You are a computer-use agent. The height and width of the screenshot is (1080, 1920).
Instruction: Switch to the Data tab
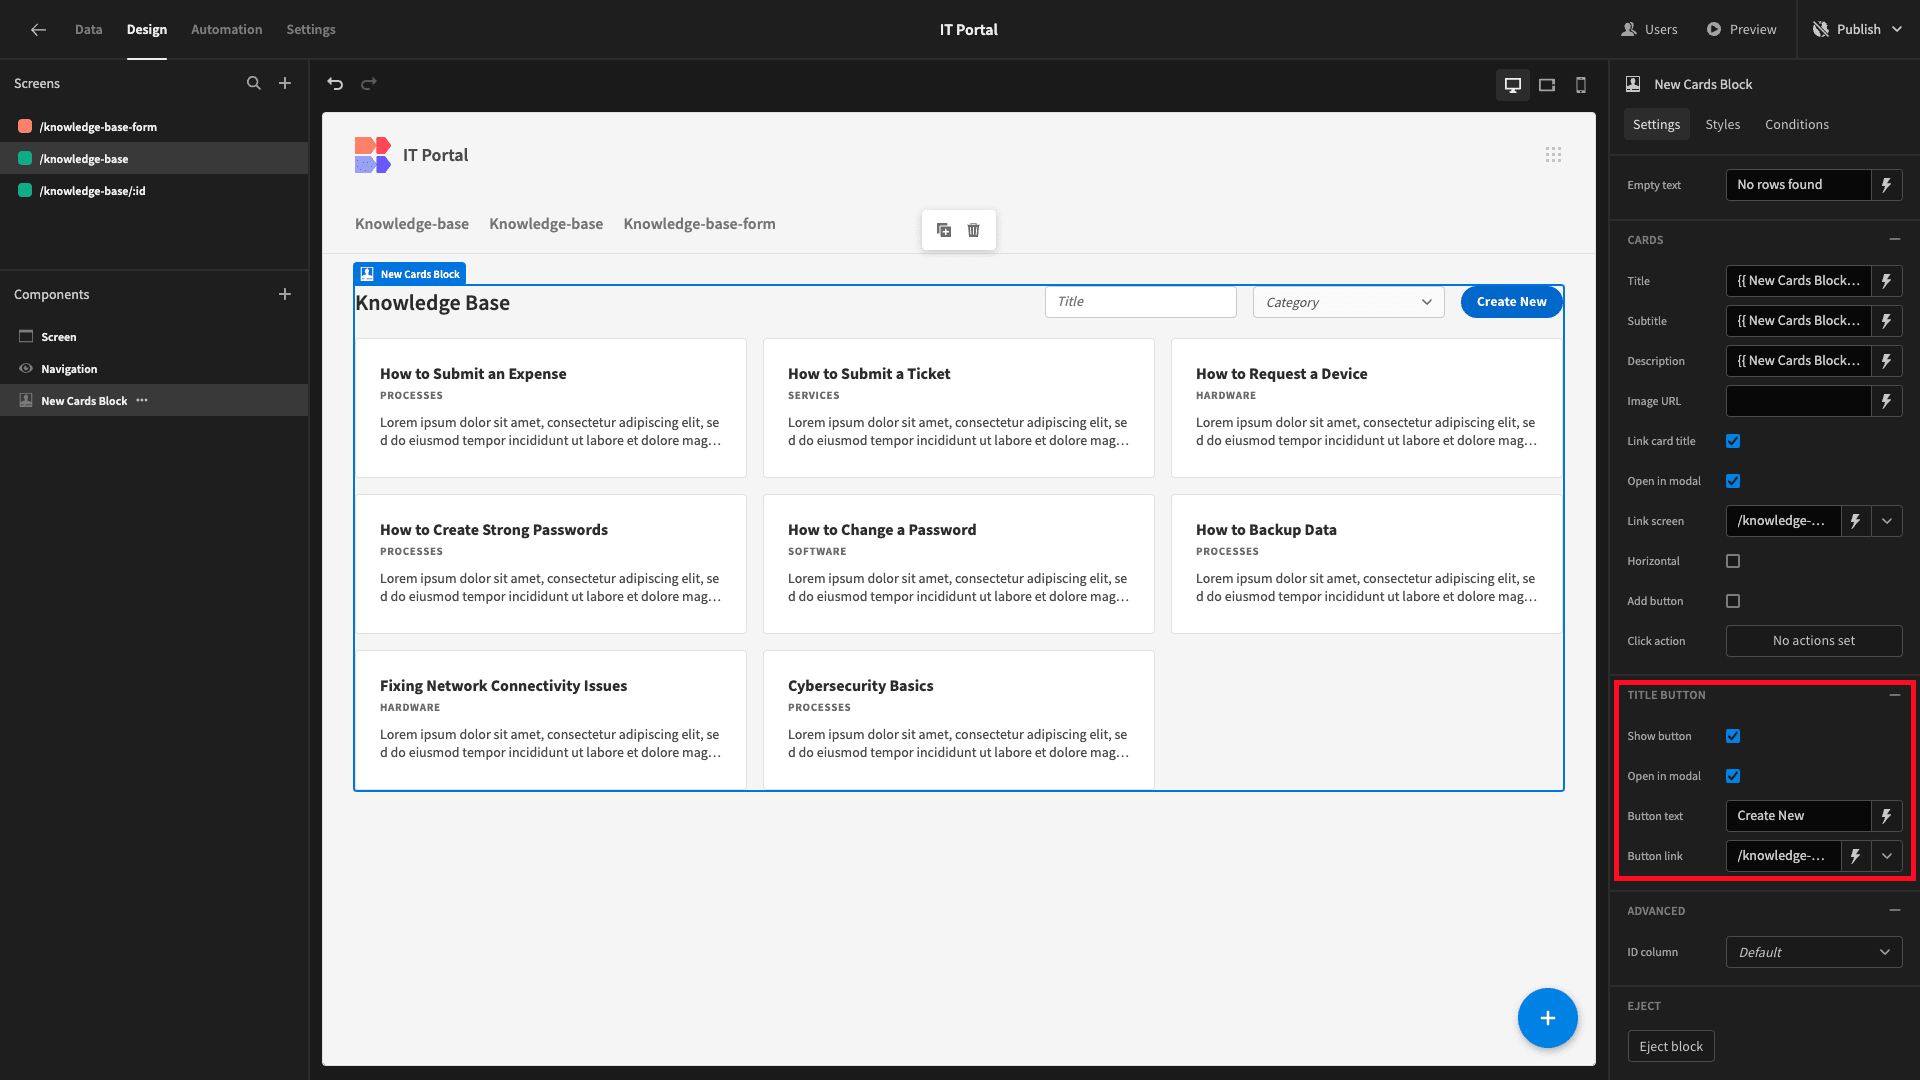point(88,30)
